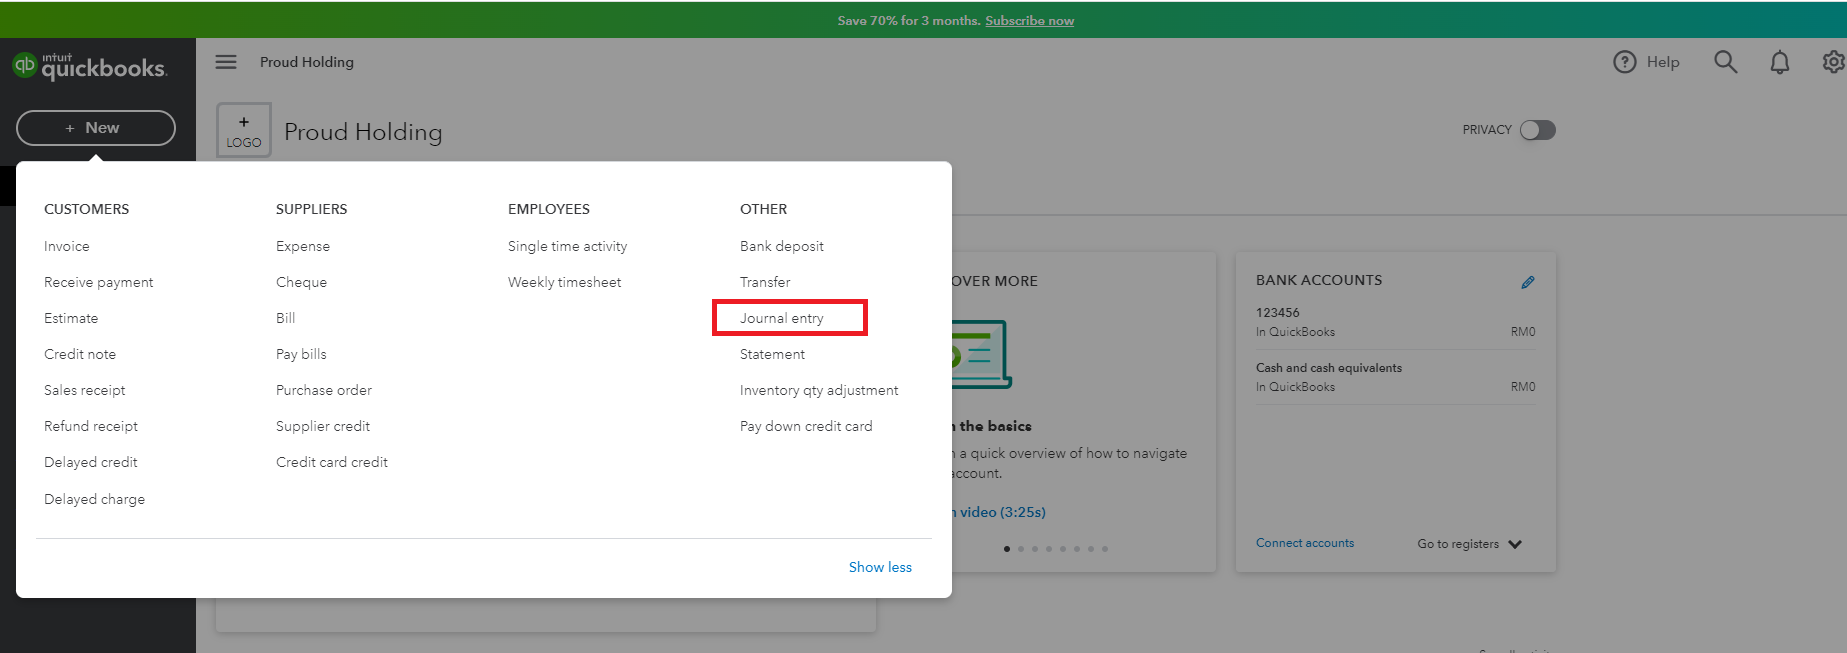This screenshot has height=653, width=1847.
Task: Open the notifications bell
Action: [1779, 62]
